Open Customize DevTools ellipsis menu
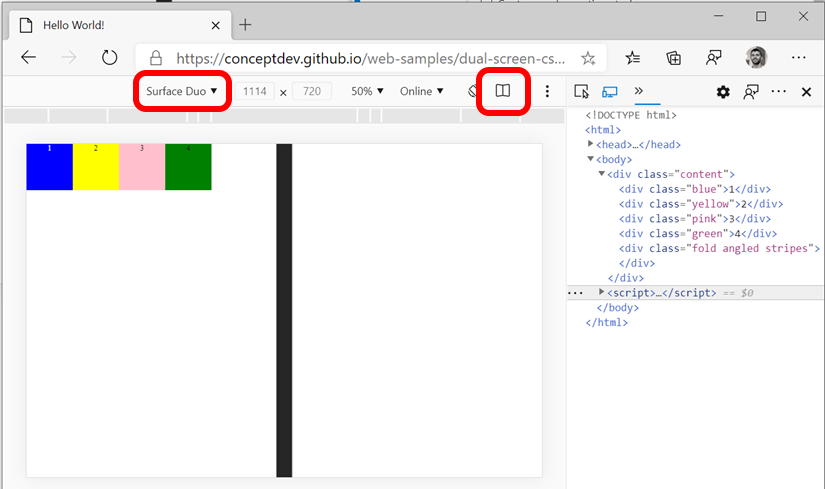Viewport: 825px width, 489px height. tap(779, 92)
